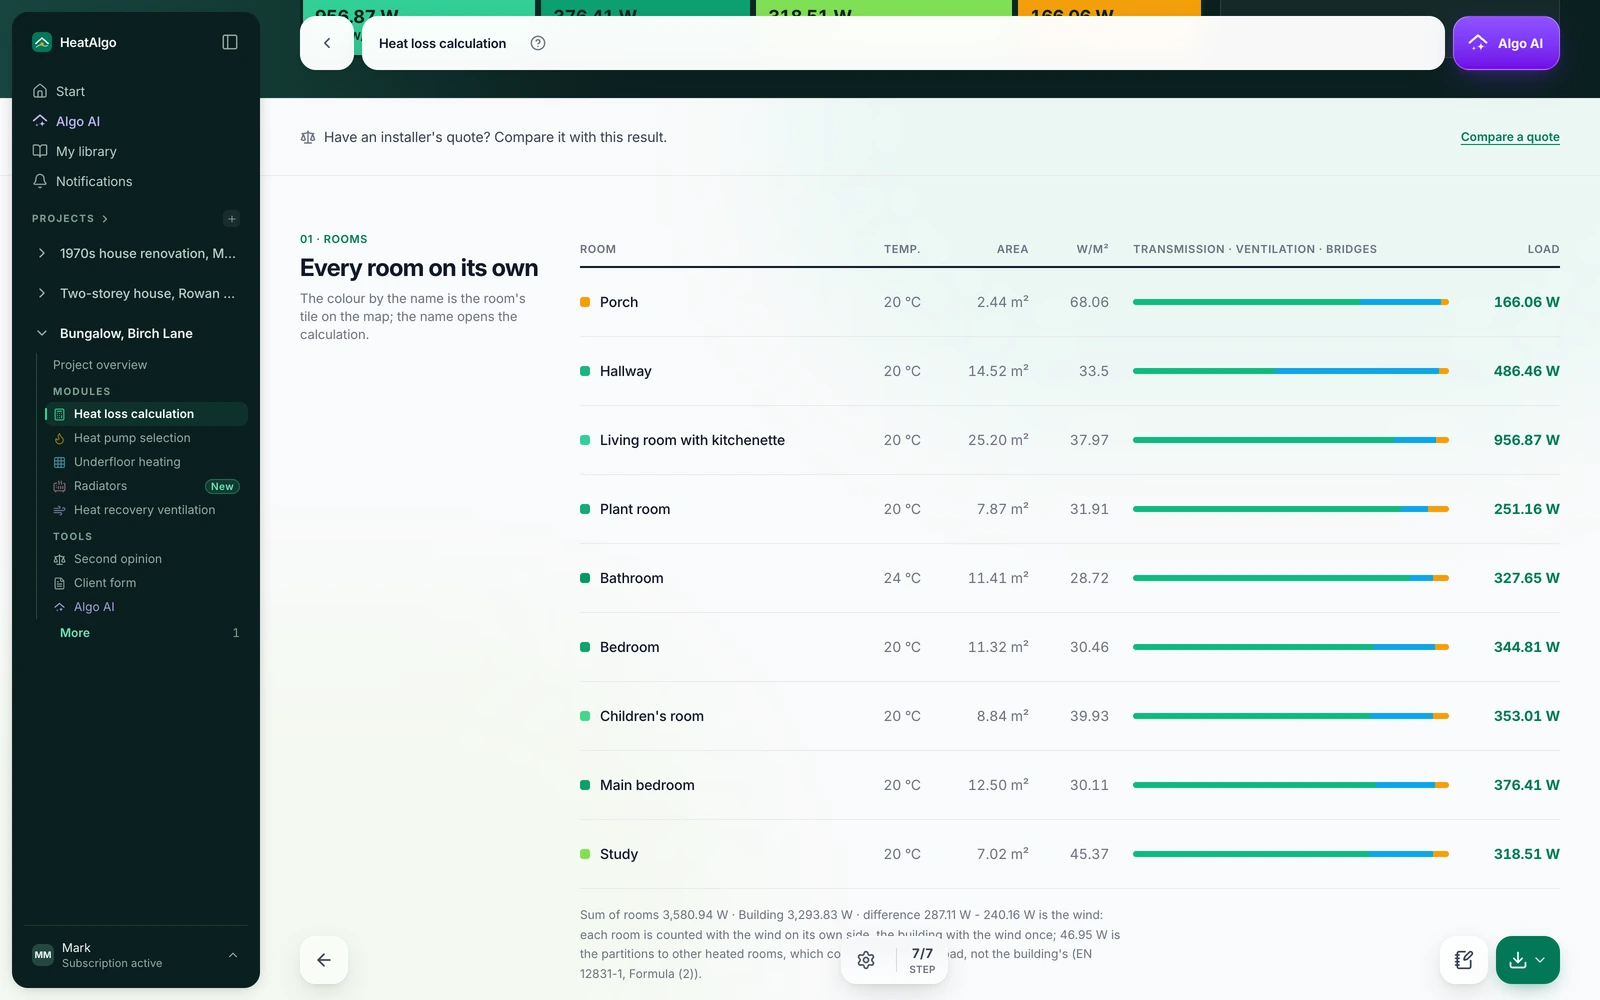1600x1000 pixels.
Task: Click the Living room with kitchenette name
Action: click(x=692, y=440)
